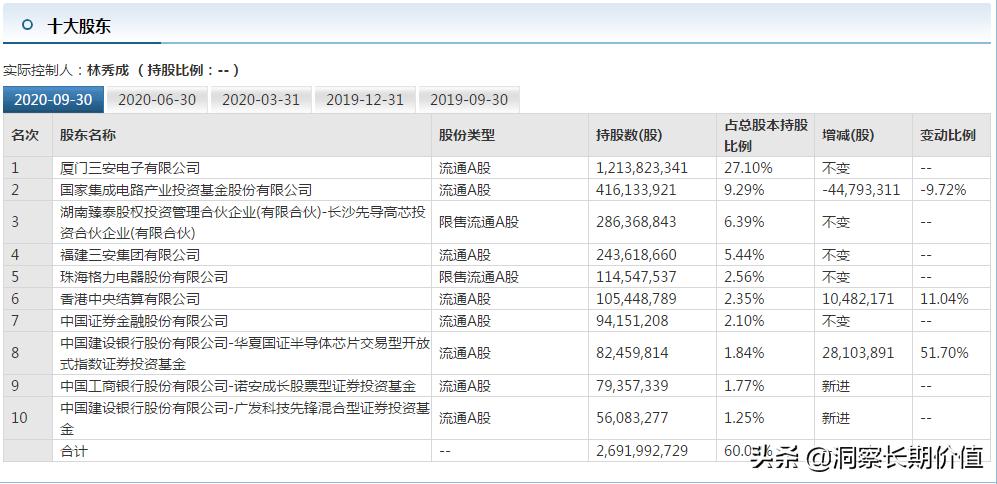The width and height of the screenshot is (997, 484).
Task: Click the increase value 28,103,891
Action: click(x=858, y=353)
